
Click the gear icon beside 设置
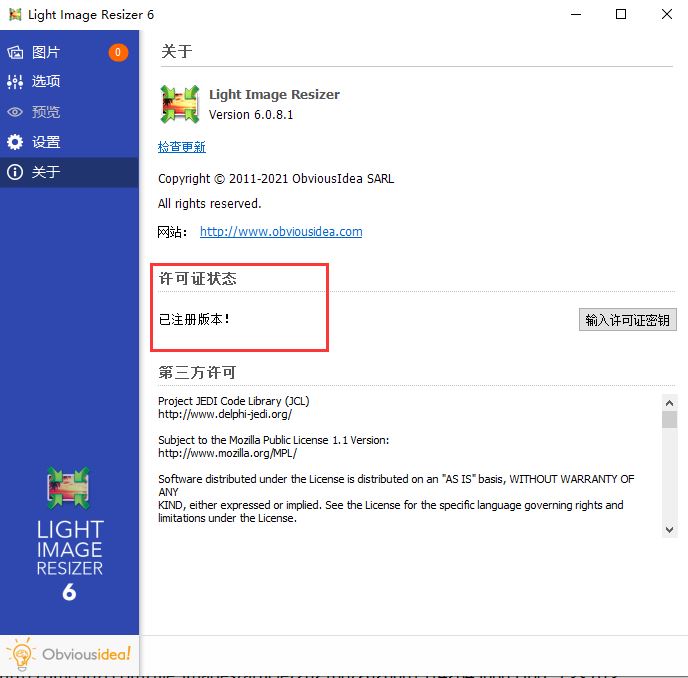[x=15, y=142]
